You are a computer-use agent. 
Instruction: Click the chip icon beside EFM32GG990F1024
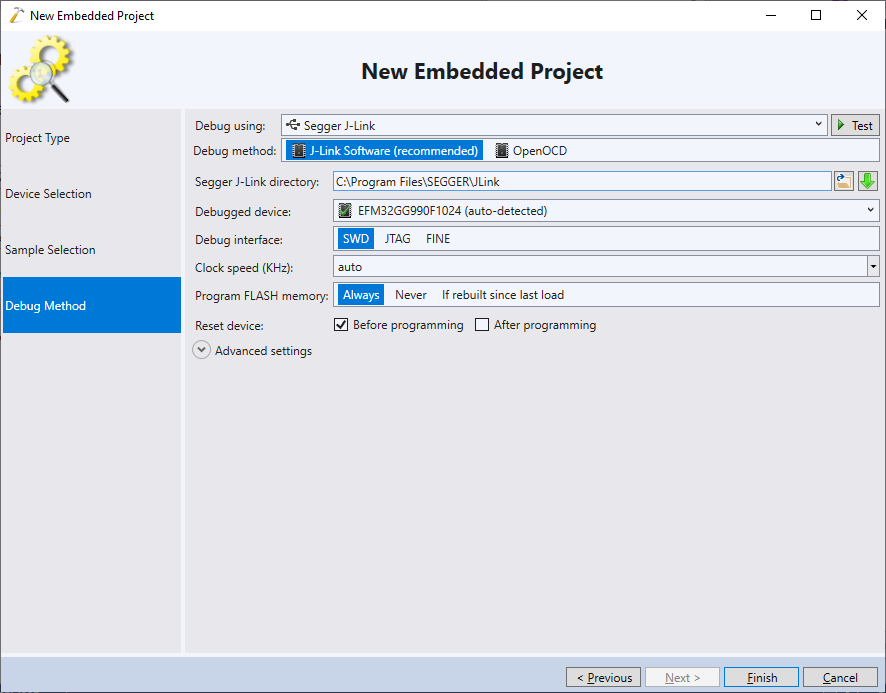[x=345, y=211]
